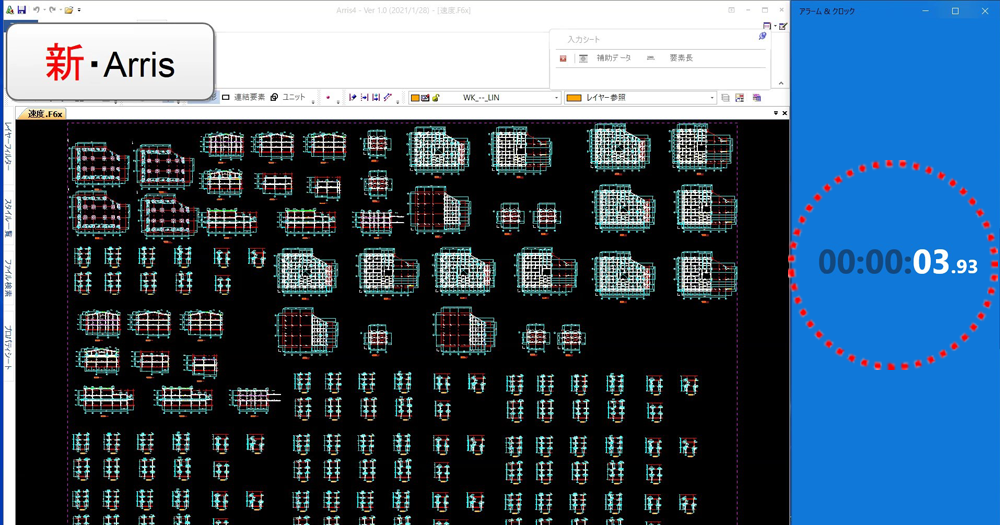Screen dimensions: 1000x525
Task: Open the レイヤー参照 dropdown
Action: coord(712,98)
